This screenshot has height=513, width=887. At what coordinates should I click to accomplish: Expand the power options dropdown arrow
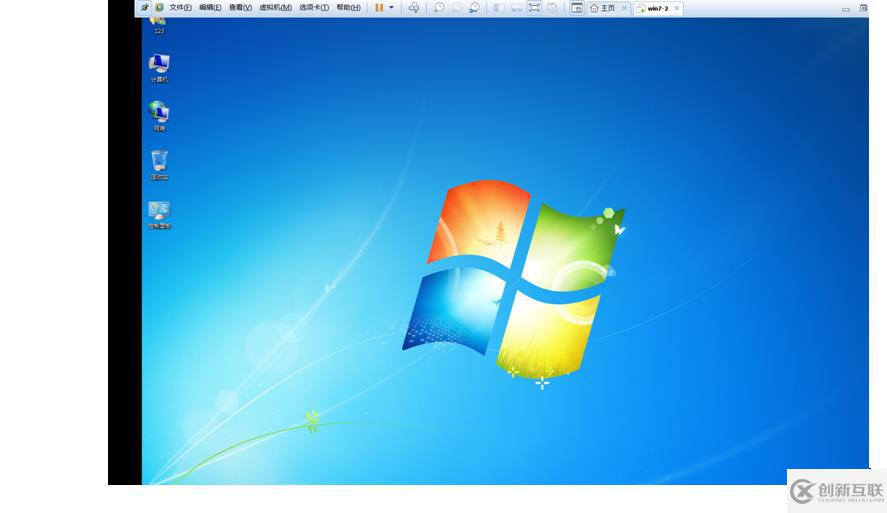391,7
